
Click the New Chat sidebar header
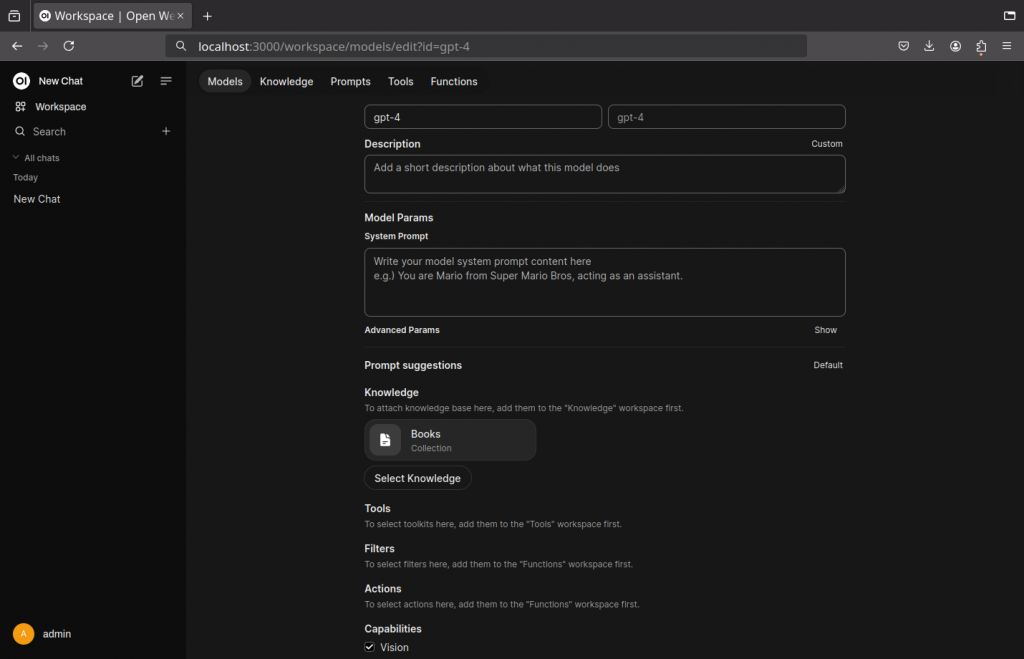tap(60, 81)
